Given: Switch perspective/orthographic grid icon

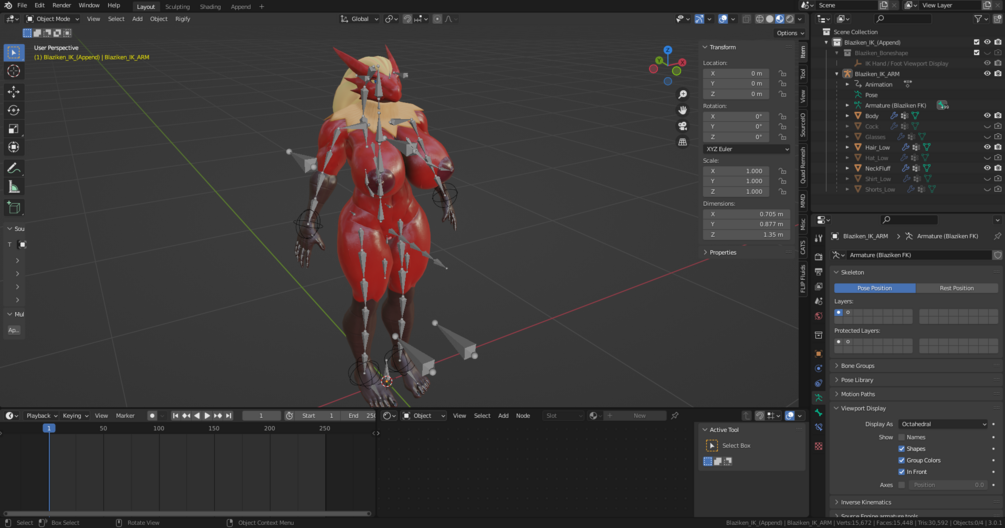Looking at the screenshot, I should 683,142.
